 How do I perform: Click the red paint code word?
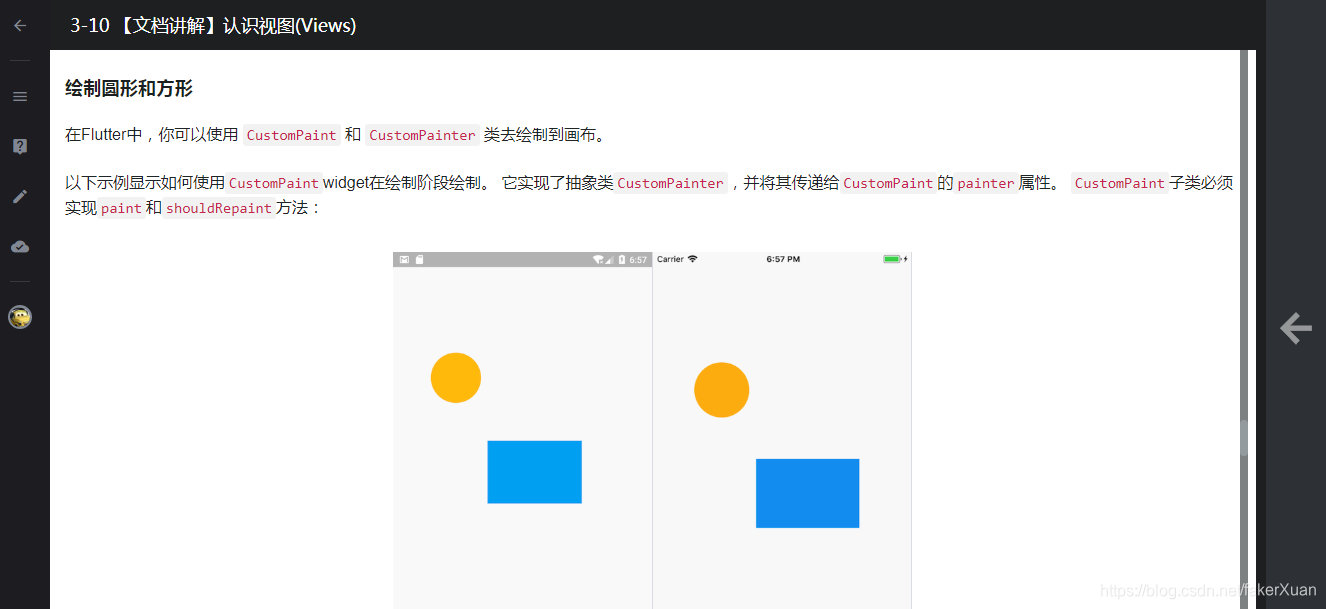tap(121, 208)
